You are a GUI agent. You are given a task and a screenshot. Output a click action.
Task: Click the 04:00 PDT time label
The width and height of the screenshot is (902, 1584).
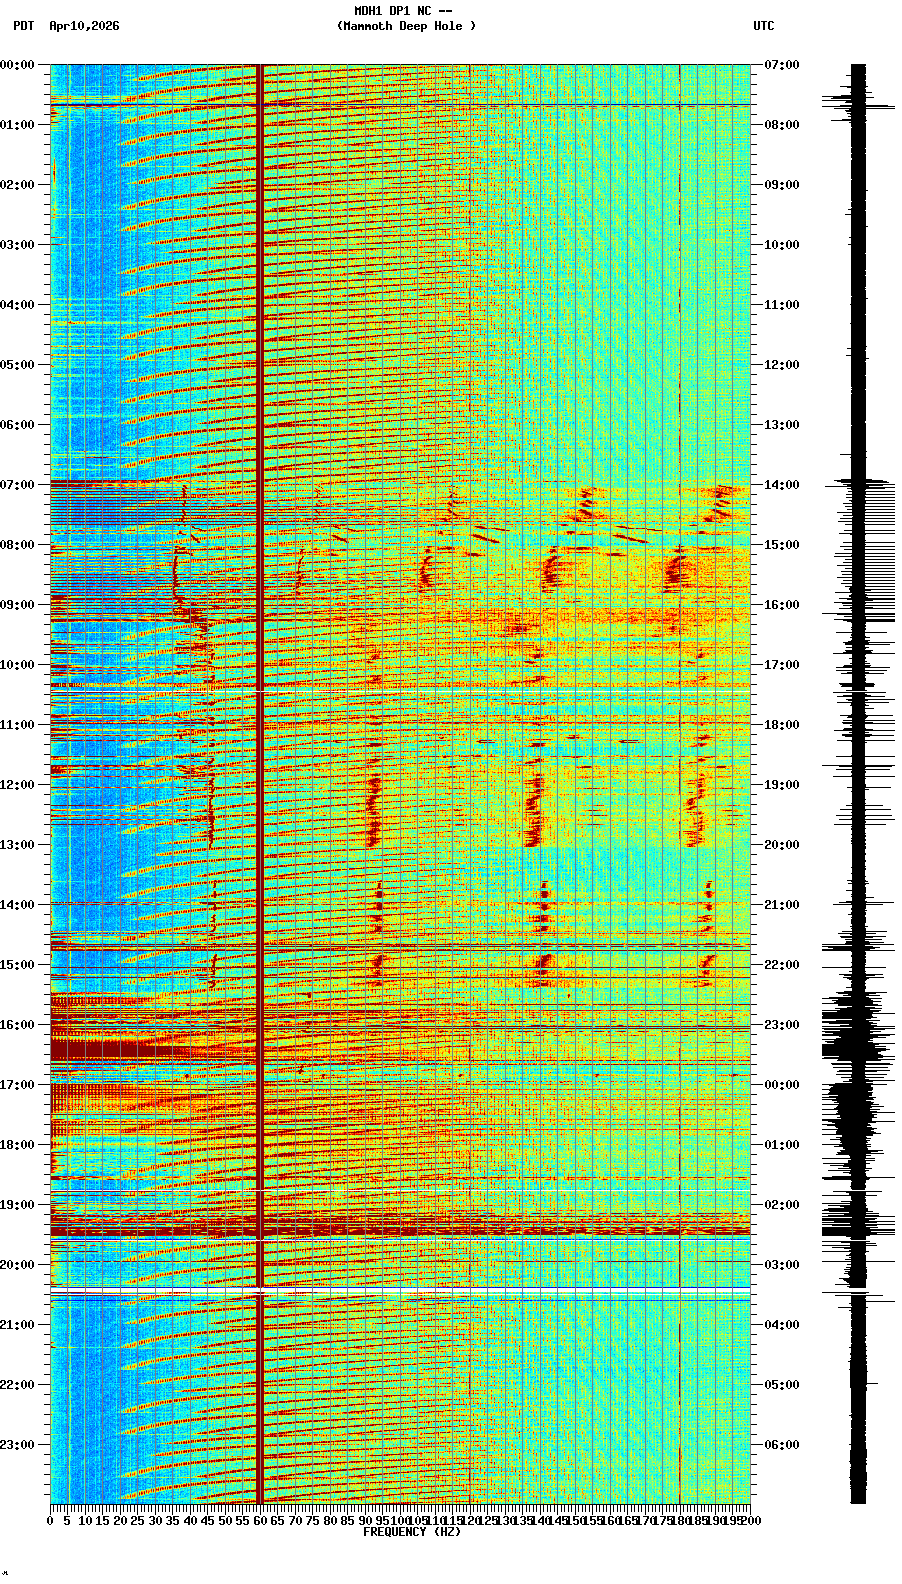pyautogui.click(x=18, y=305)
